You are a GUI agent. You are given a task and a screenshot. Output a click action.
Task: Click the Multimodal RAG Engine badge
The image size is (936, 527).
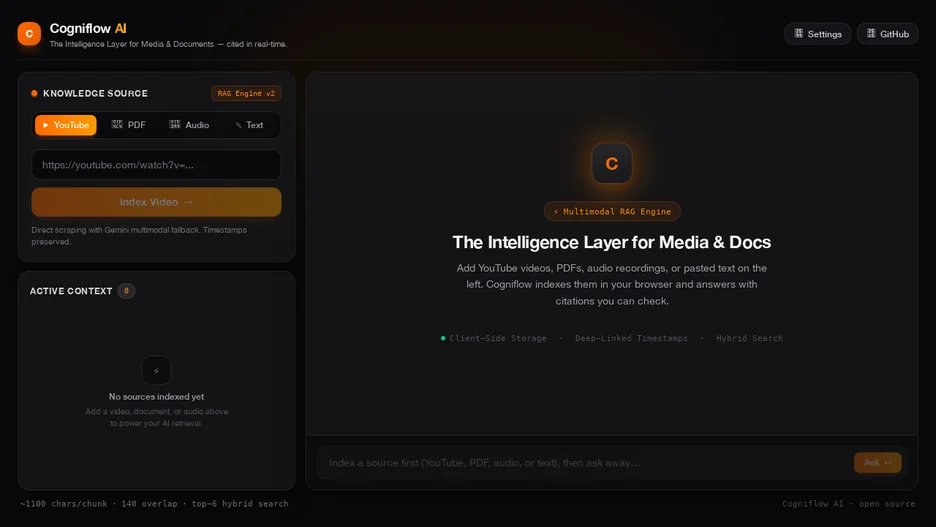612,211
